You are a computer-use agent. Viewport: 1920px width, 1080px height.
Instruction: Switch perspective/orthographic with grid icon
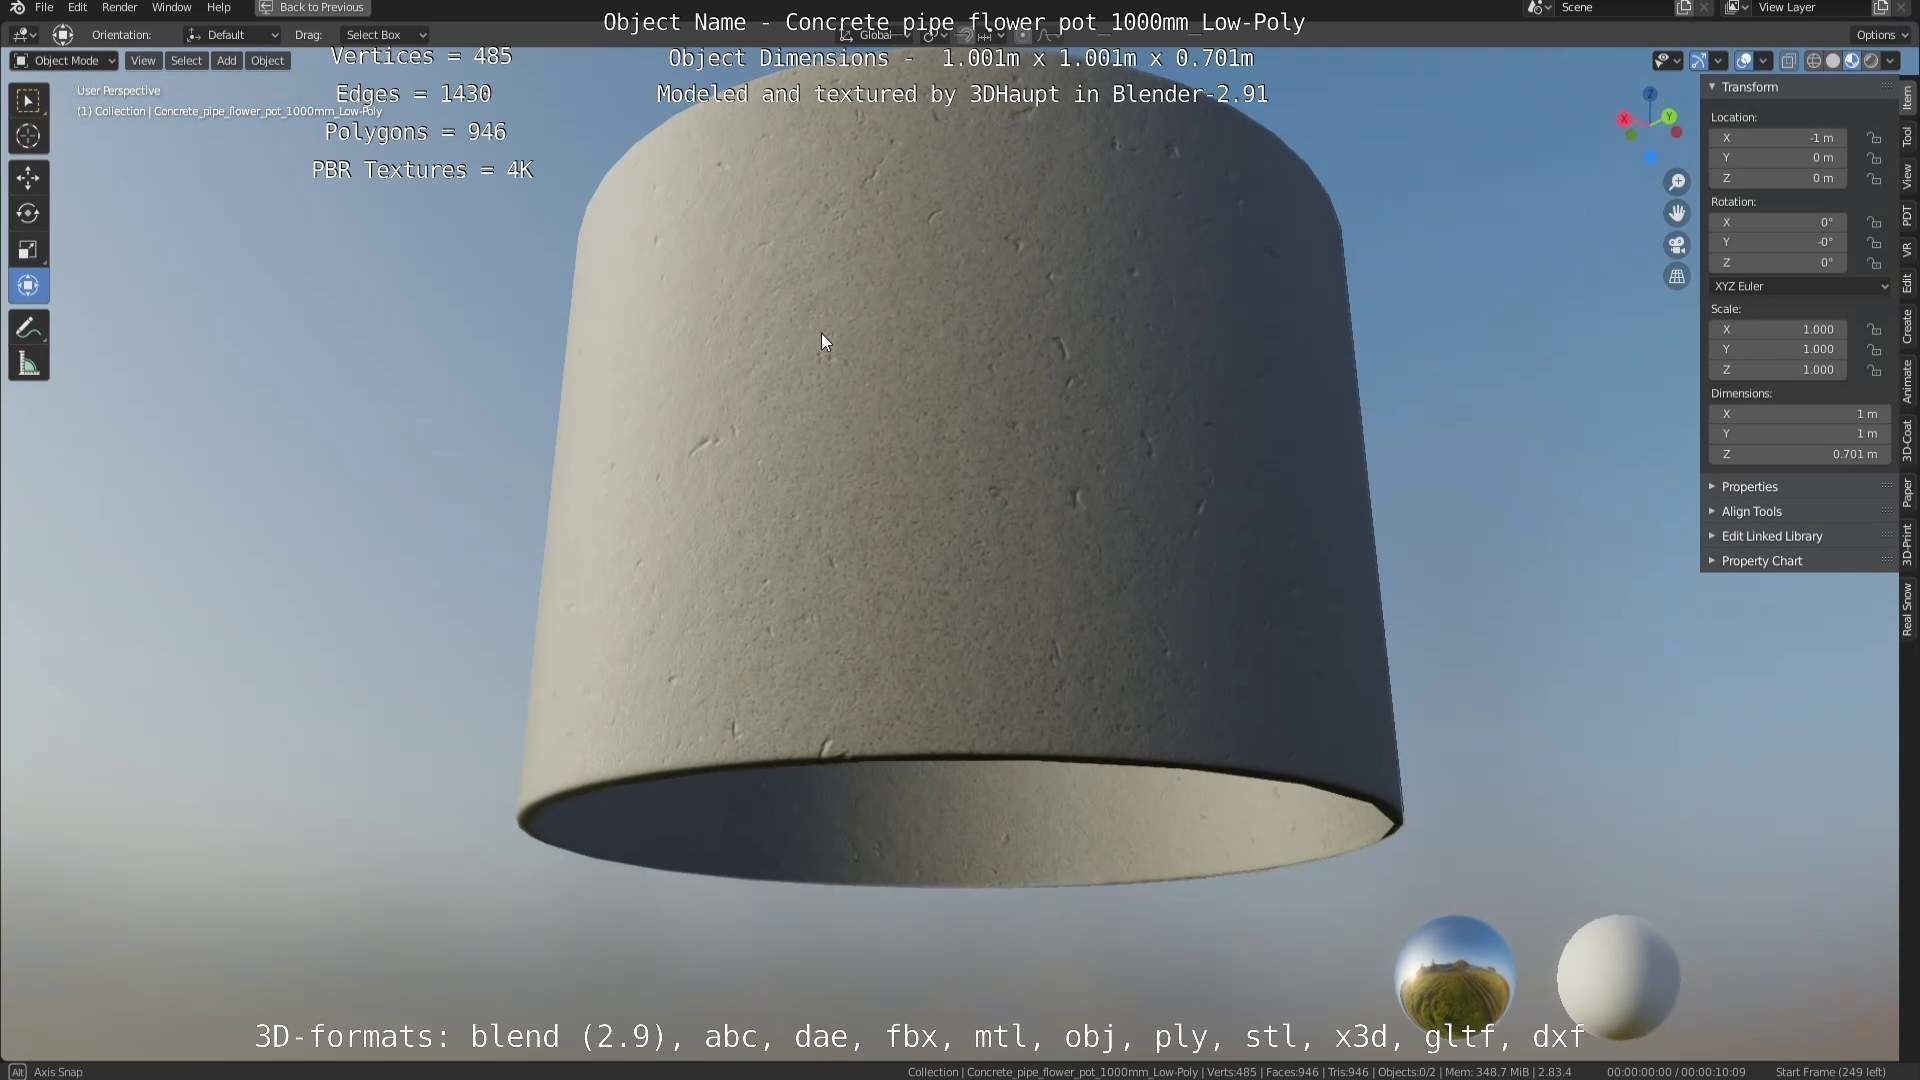(x=1677, y=277)
